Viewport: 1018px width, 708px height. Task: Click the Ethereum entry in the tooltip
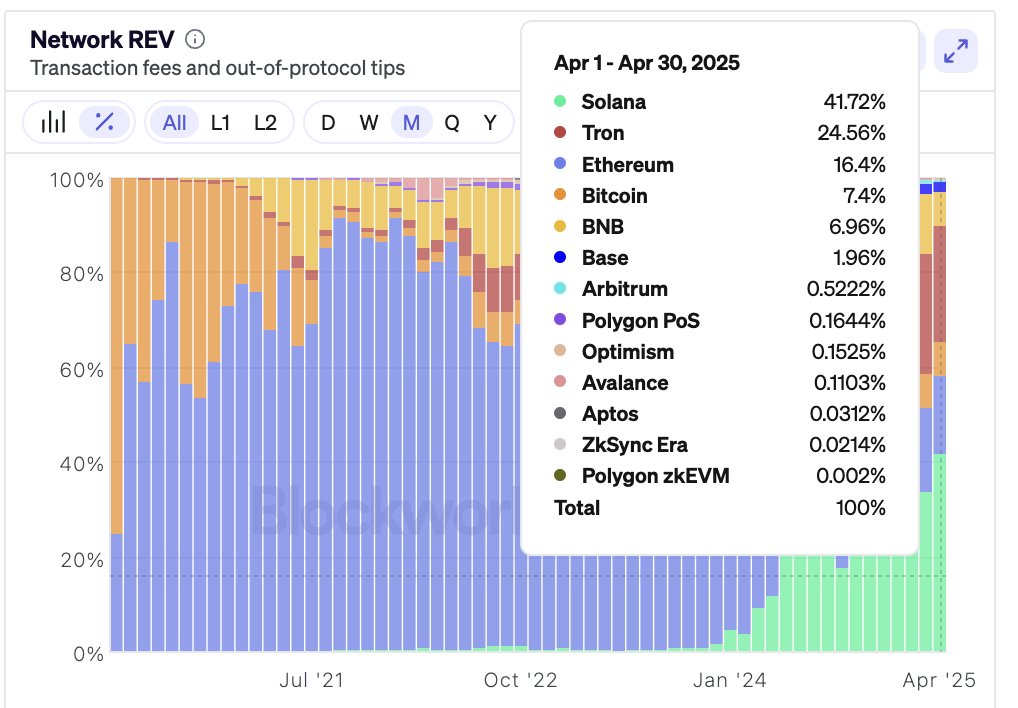point(719,164)
